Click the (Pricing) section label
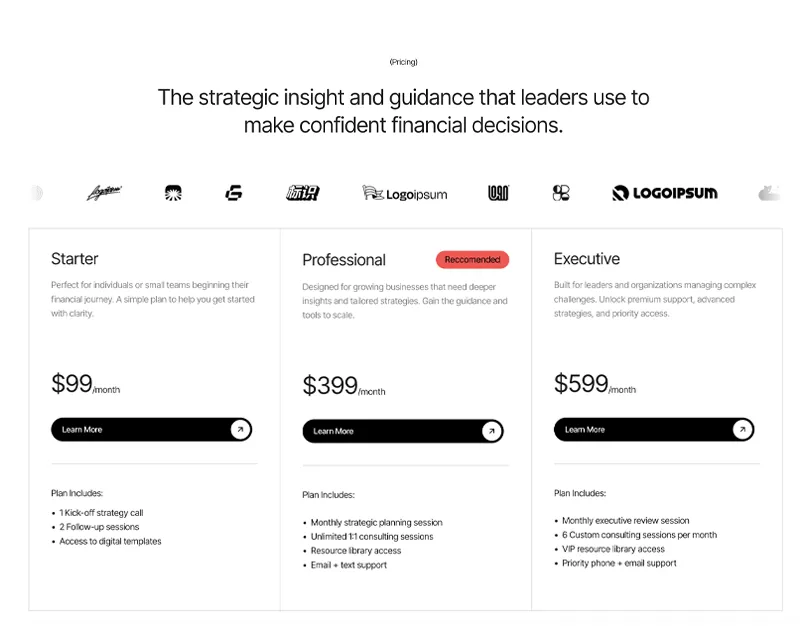This screenshot has height=639, width=809. (x=403, y=62)
